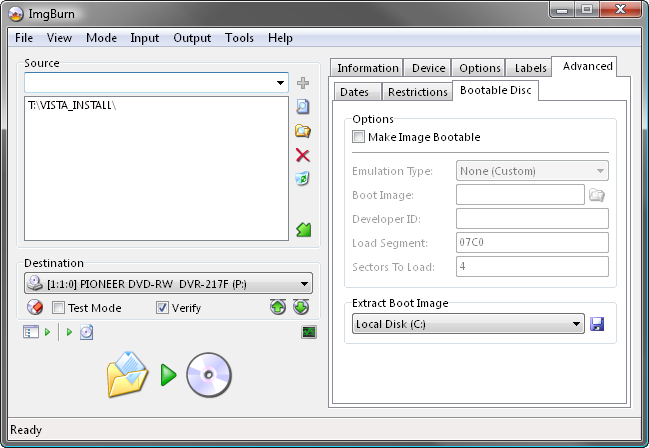
Task: Expand the Extract Boot Image drive dropdown
Action: [x=576, y=324]
